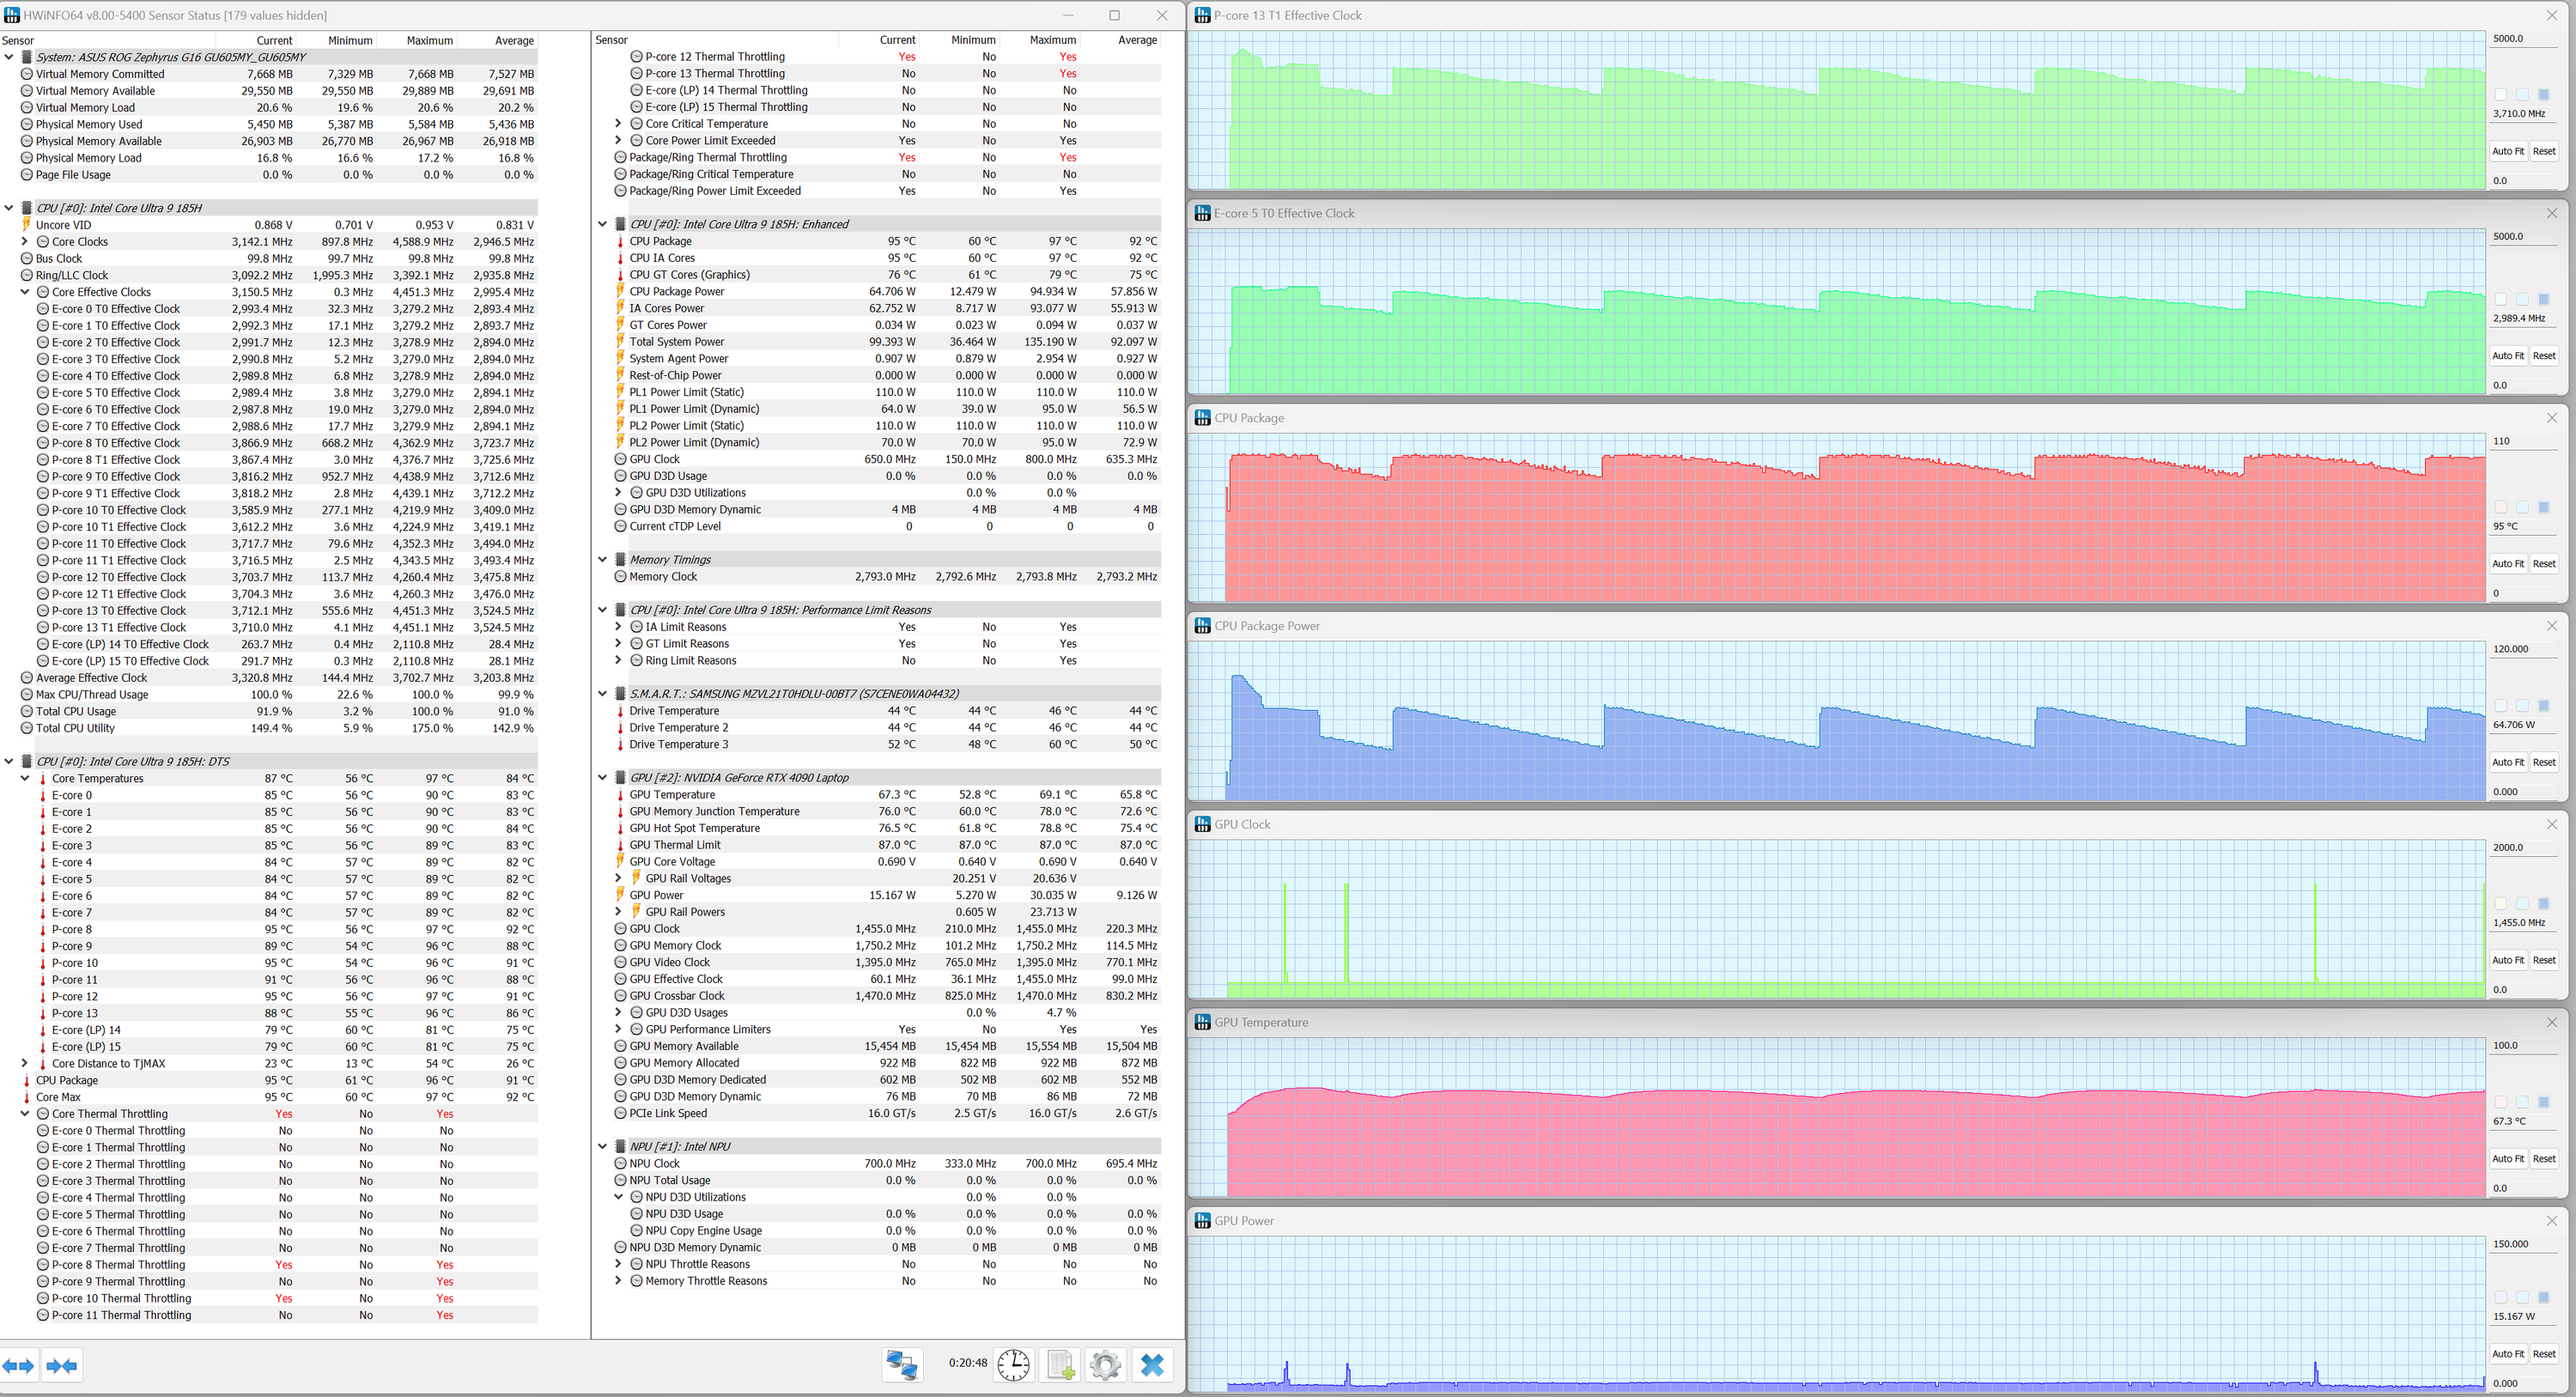Screen dimensions: 2576x1397
Task: Open the network remote monitoring icon
Action: (901, 1365)
